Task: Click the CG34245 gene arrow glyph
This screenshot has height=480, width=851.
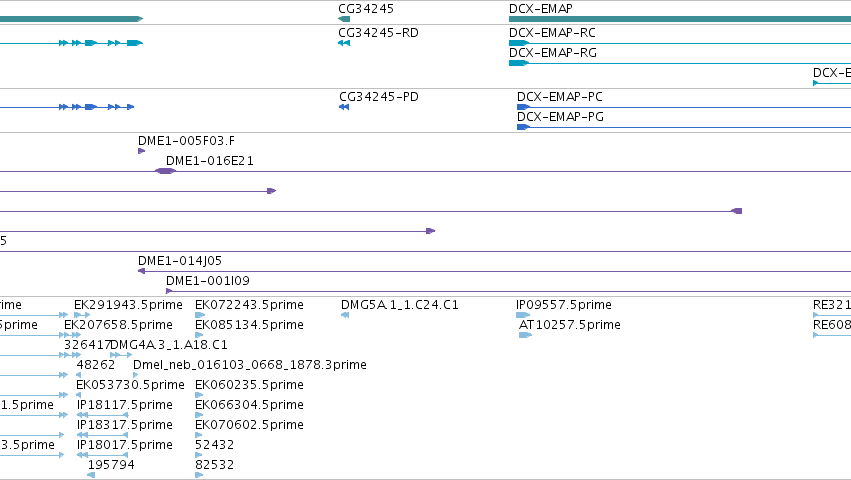Action: tap(344, 19)
